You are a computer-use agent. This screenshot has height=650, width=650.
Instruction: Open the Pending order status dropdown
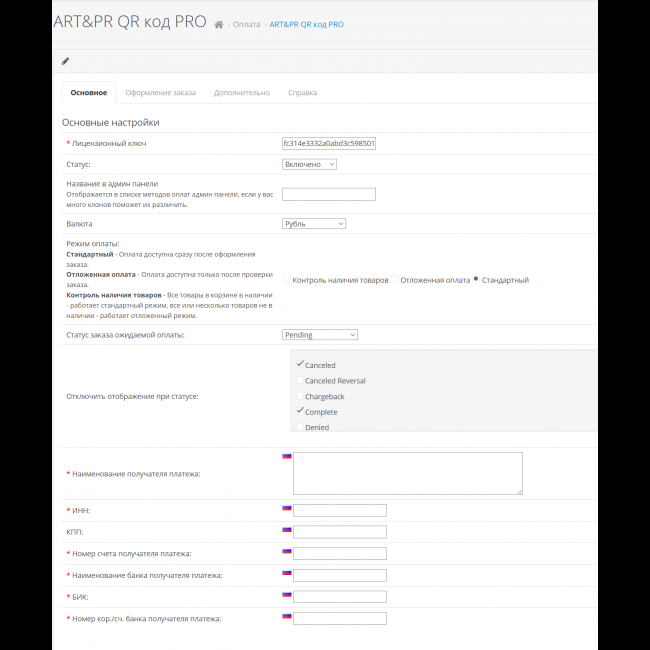click(319, 335)
